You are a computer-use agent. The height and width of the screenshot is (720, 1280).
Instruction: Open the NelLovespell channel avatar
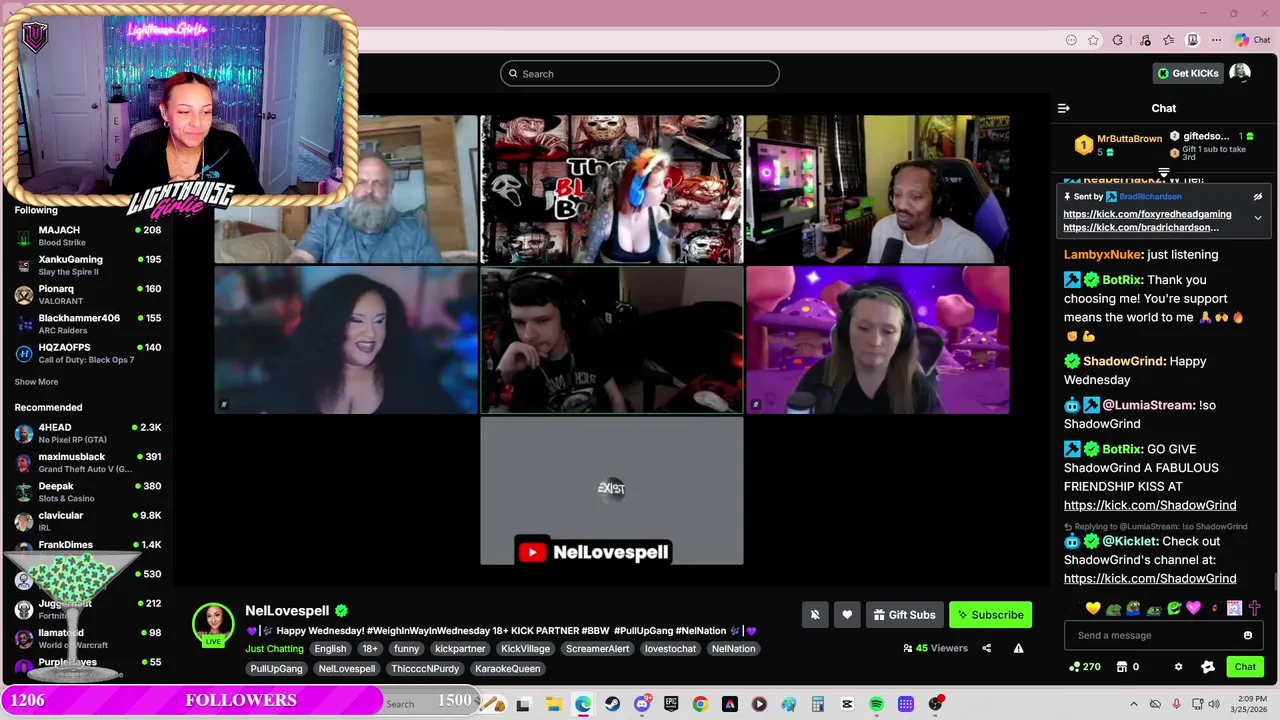(x=213, y=625)
